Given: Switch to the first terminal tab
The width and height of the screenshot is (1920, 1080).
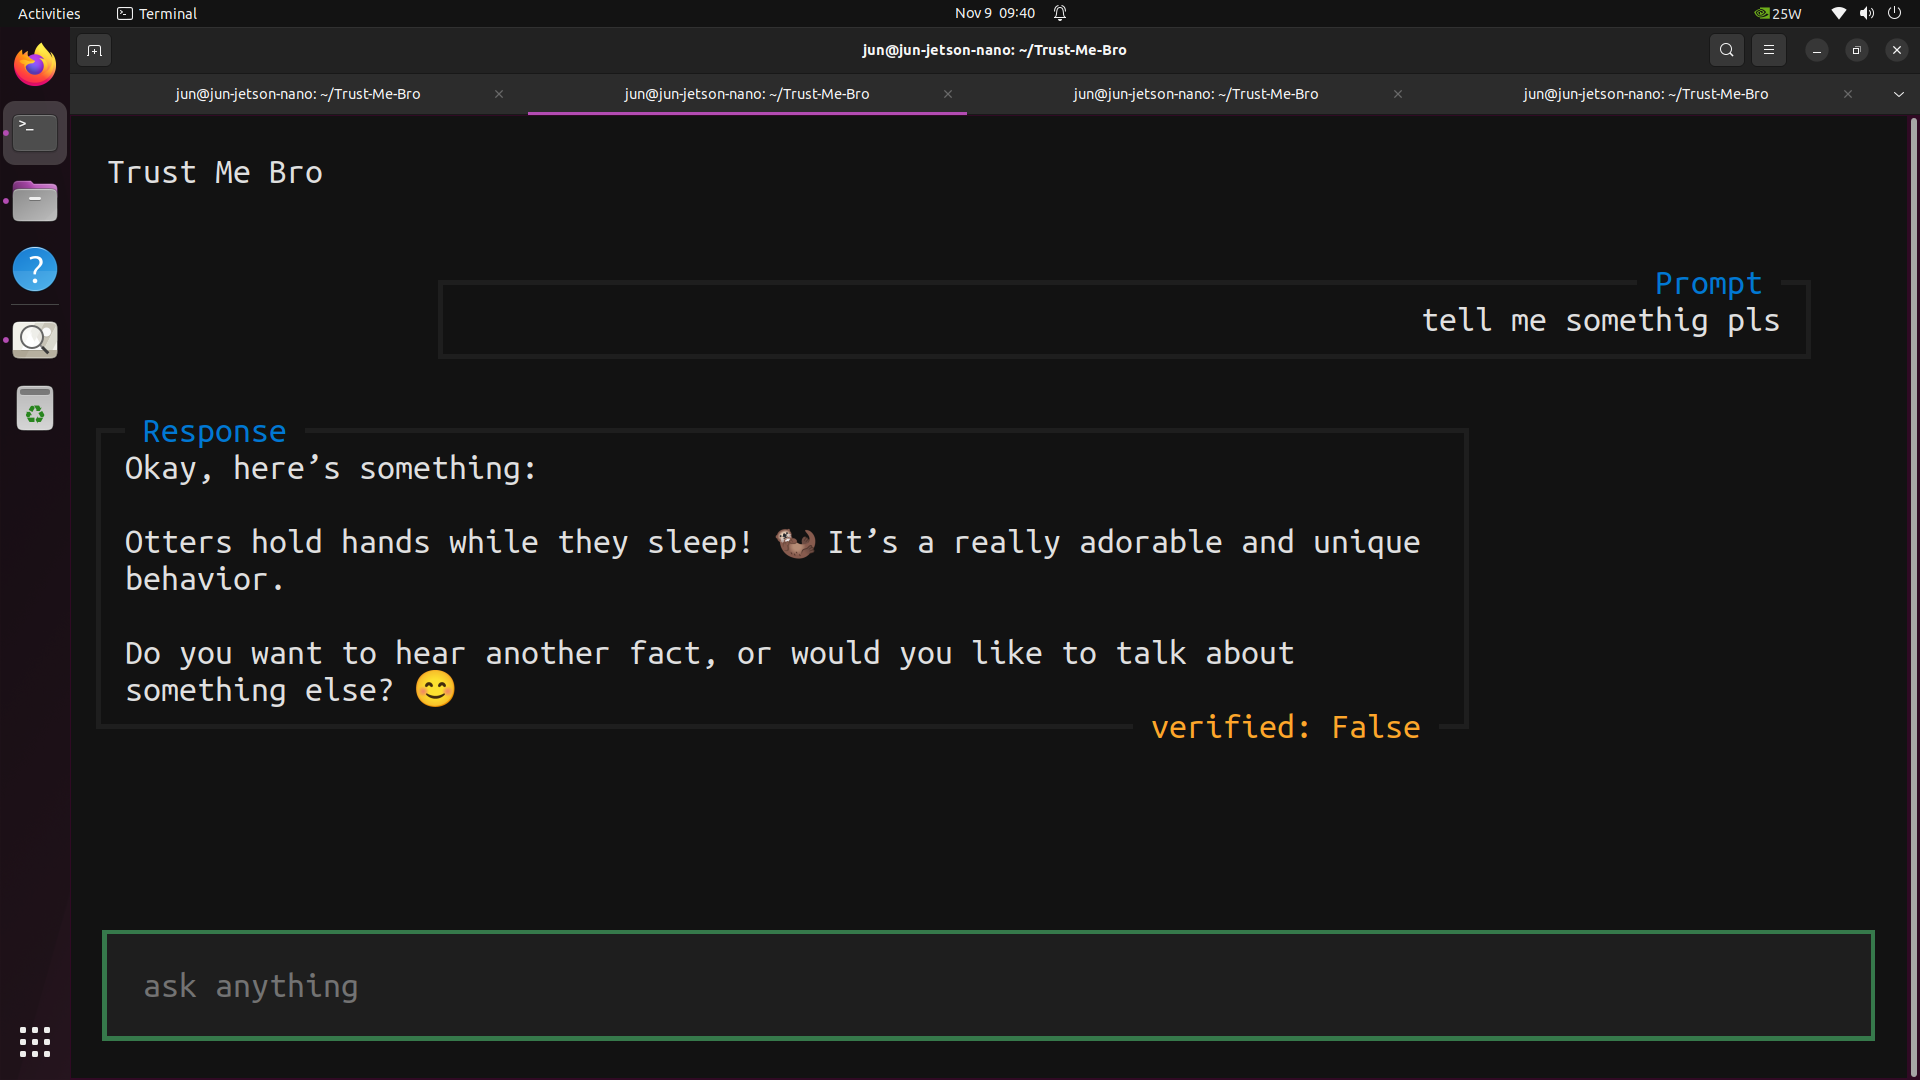Looking at the screenshot, I should (x=298, y=94).
